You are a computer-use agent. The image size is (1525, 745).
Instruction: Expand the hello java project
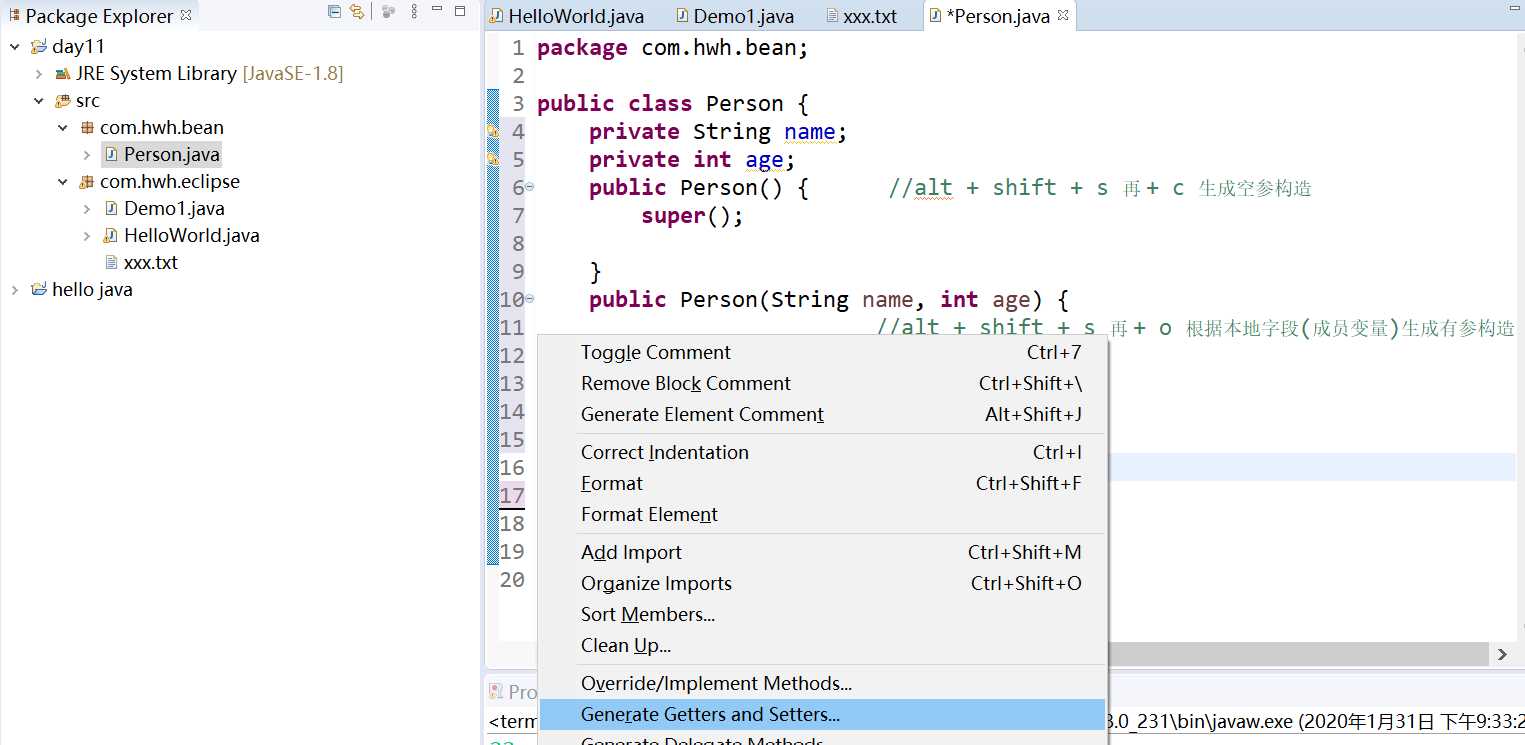click(14, 290)
